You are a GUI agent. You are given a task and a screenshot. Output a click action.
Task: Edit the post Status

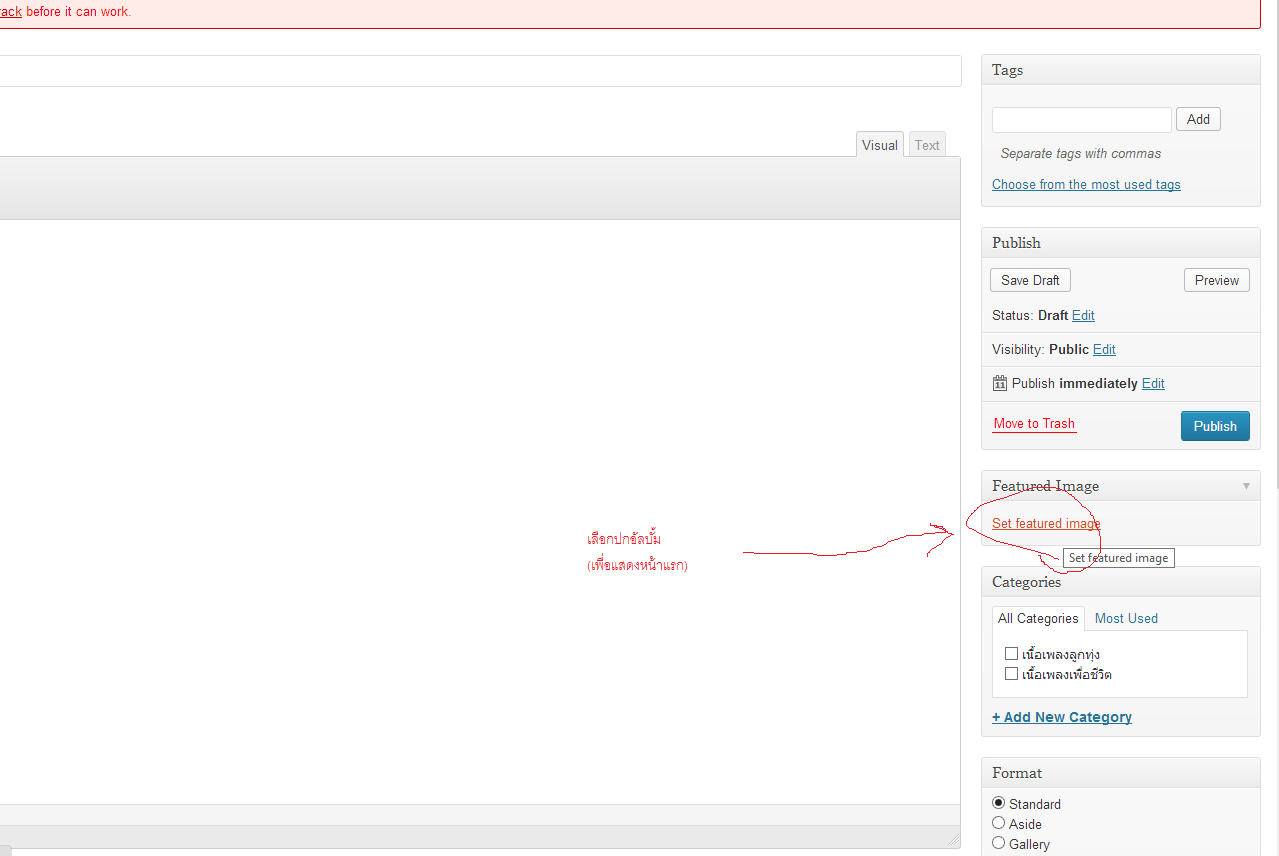pos(1083,315)
